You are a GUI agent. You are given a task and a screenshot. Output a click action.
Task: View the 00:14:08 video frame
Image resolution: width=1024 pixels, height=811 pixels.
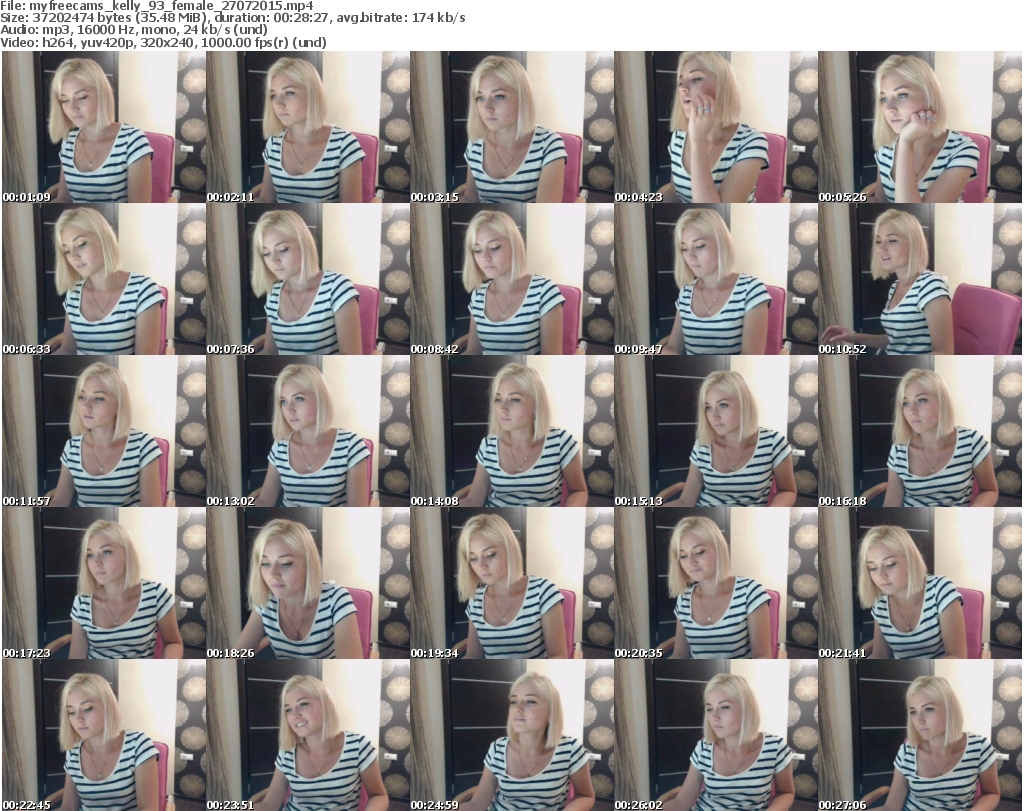click(x=511, y=431)
